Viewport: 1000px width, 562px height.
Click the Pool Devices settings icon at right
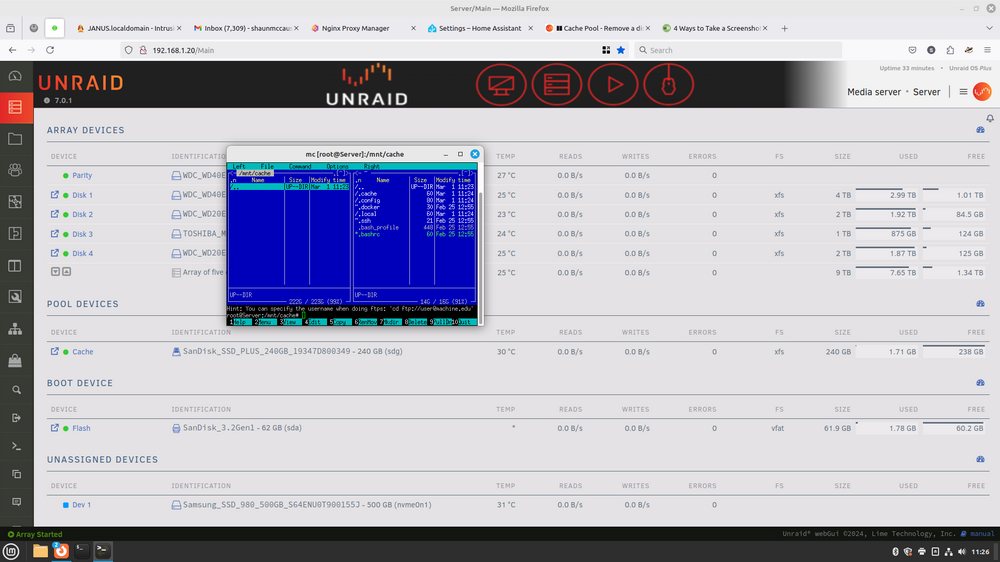pos(980,304)
